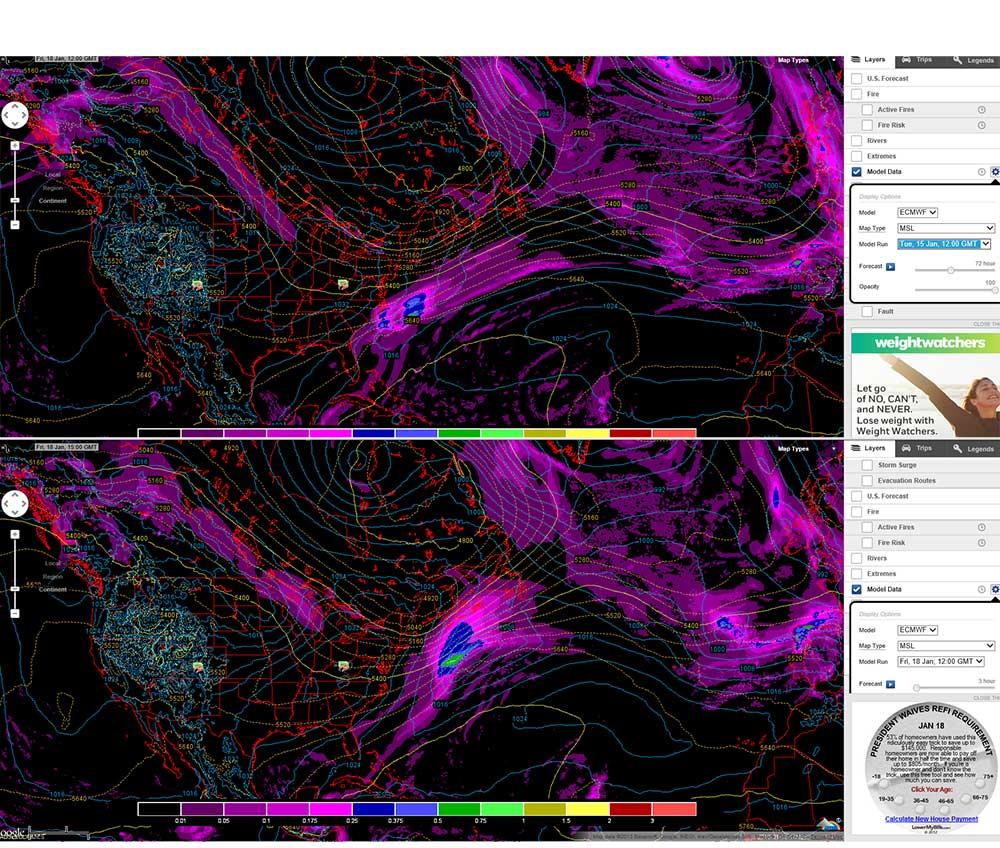Click Calculate New House Payment link

coord(931,819)
